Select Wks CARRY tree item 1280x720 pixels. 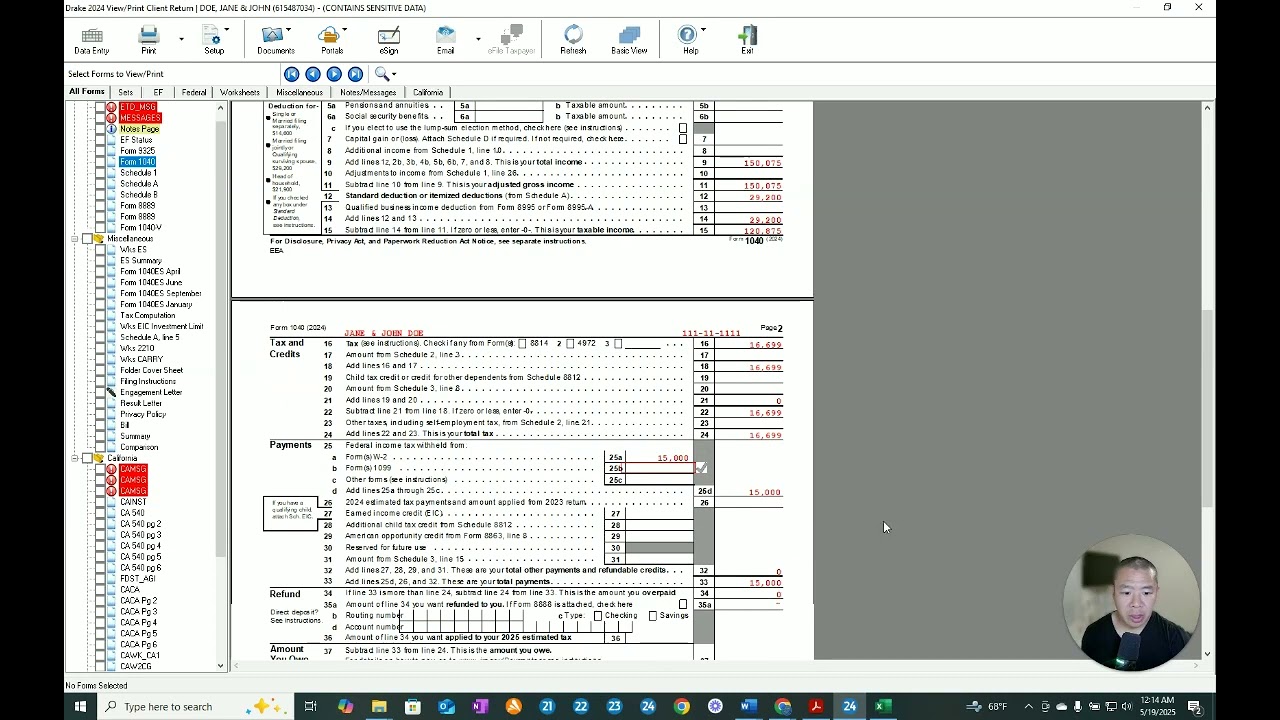coord(141,359)
